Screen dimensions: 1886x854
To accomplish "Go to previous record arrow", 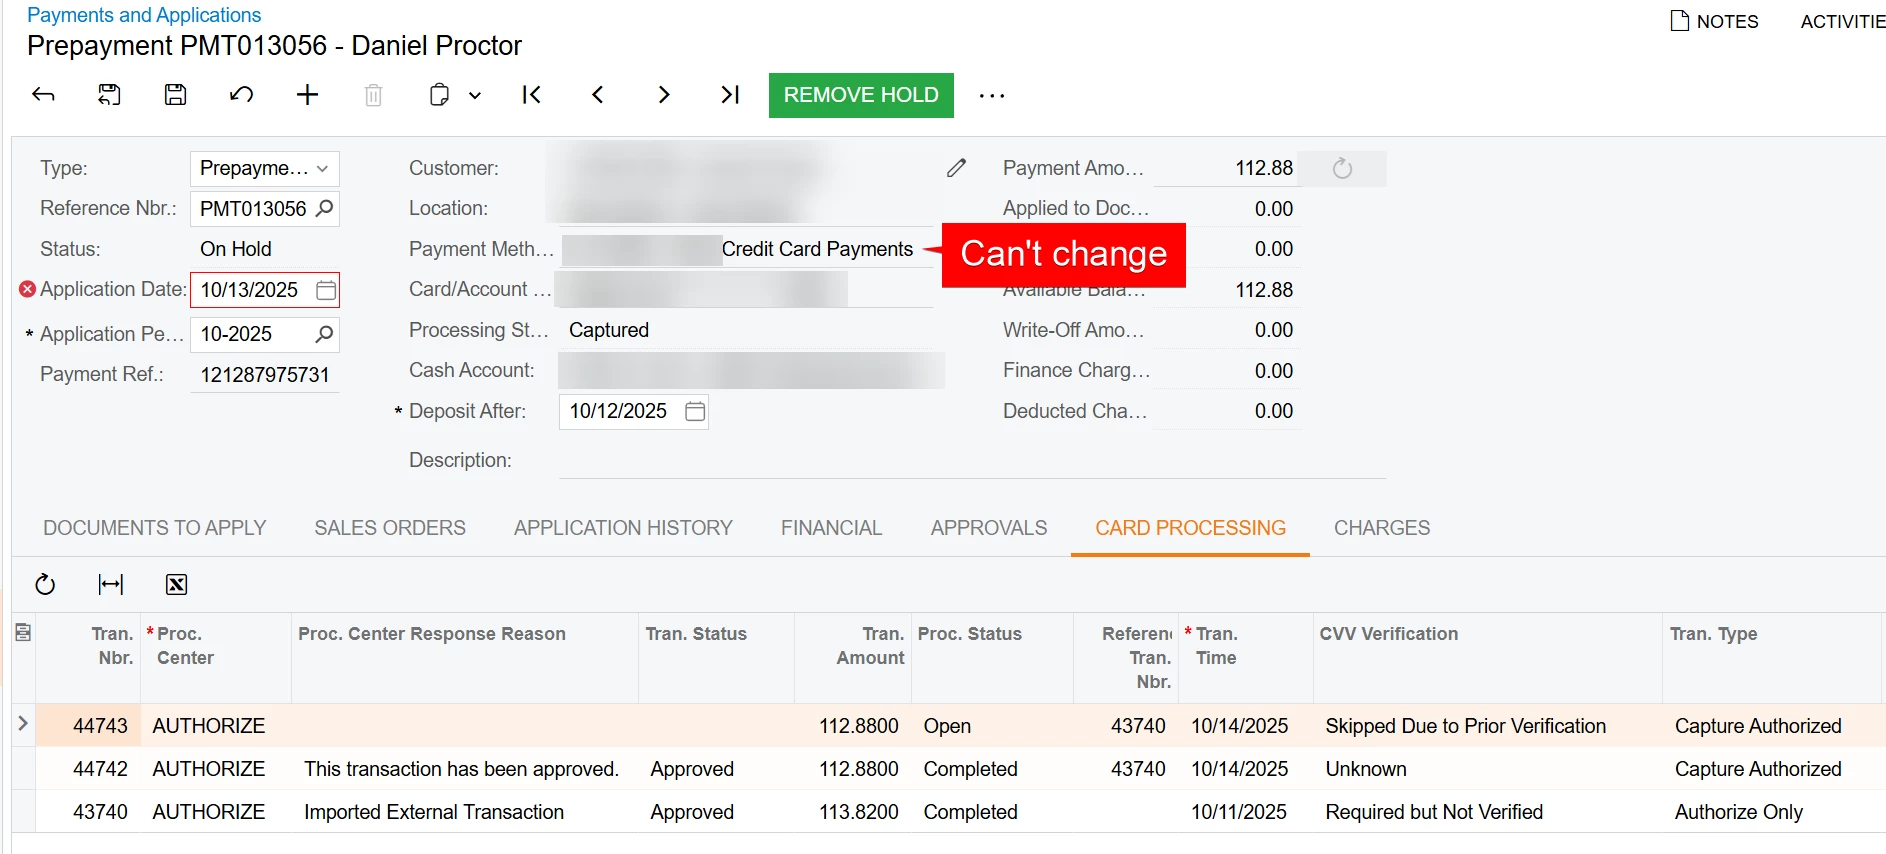I will pyautogui.click(x=597, y=95).
